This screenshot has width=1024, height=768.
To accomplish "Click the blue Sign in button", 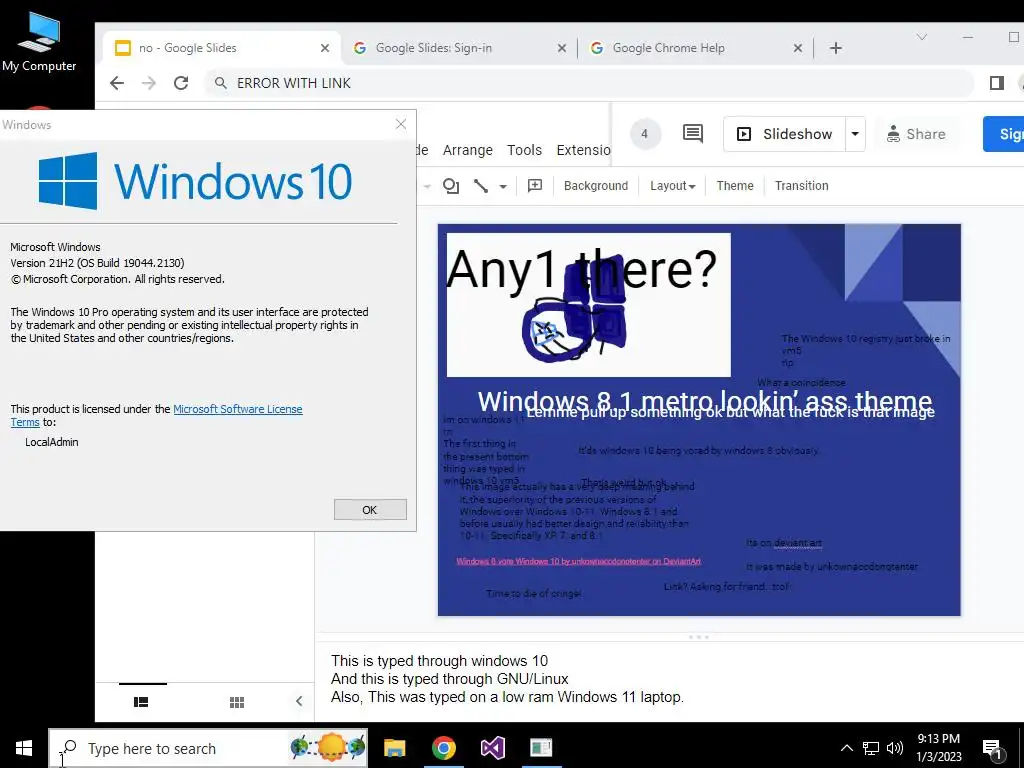I will coord(1004,134).
